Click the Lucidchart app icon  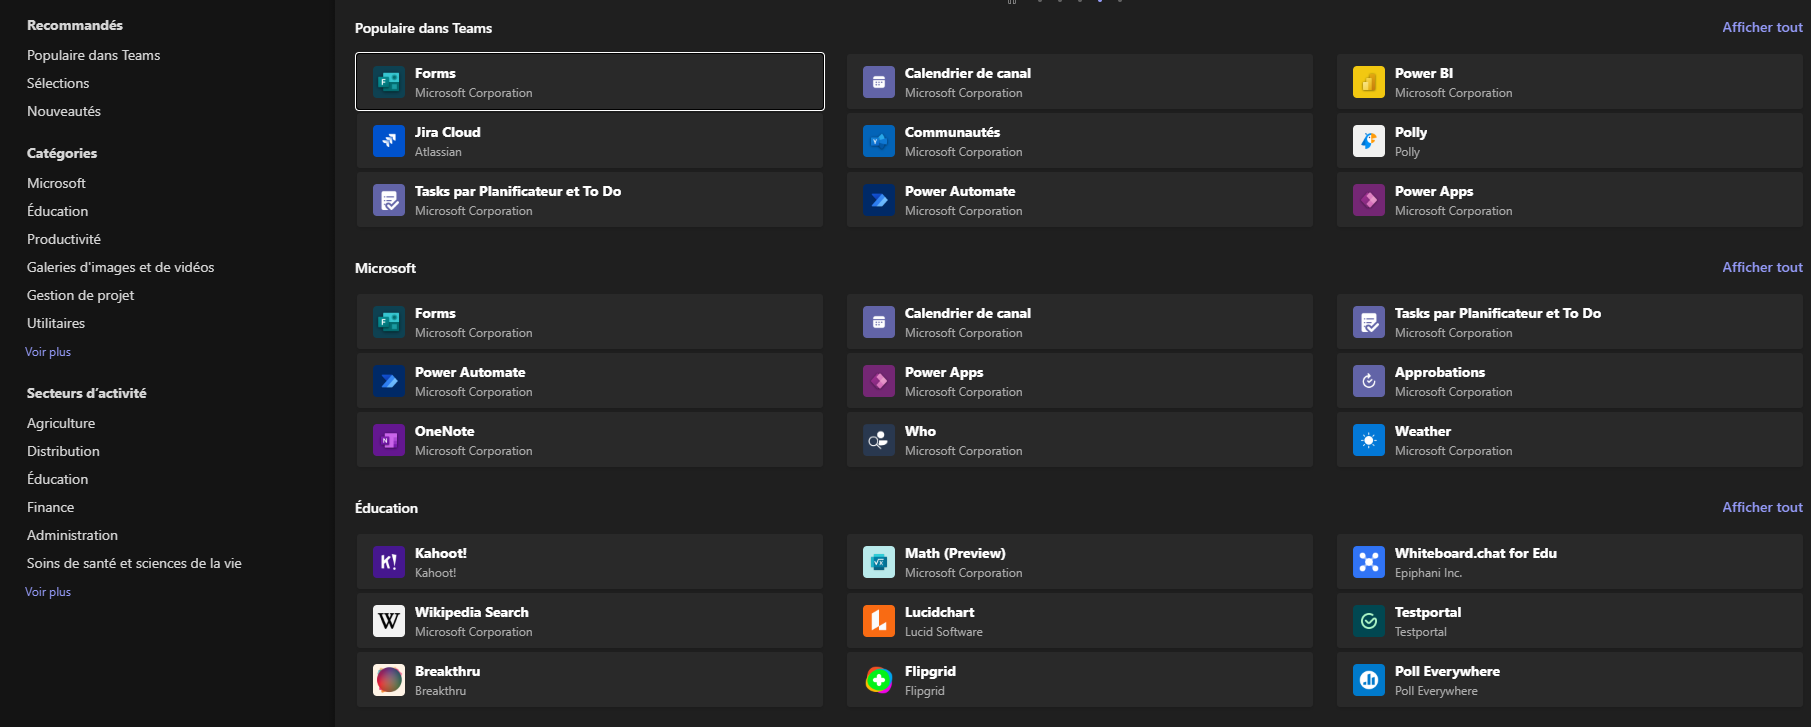coord(879,621)
